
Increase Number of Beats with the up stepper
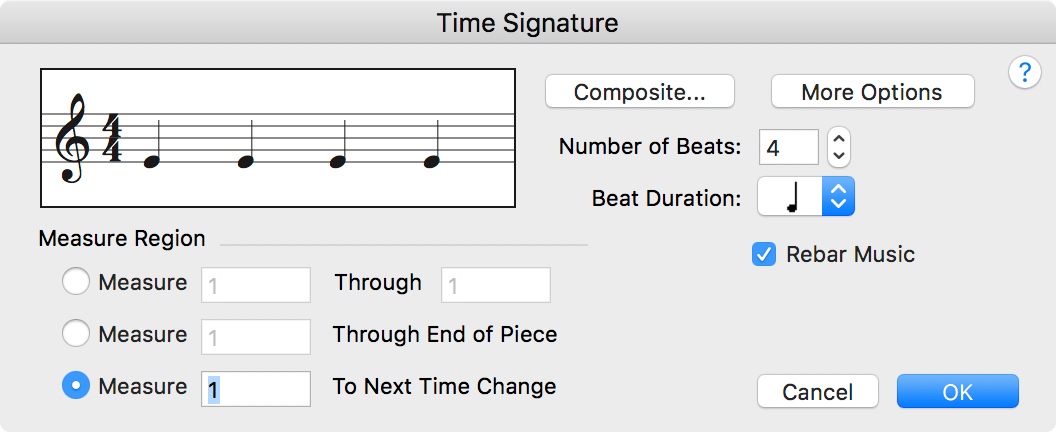click(x=840, y=139)
